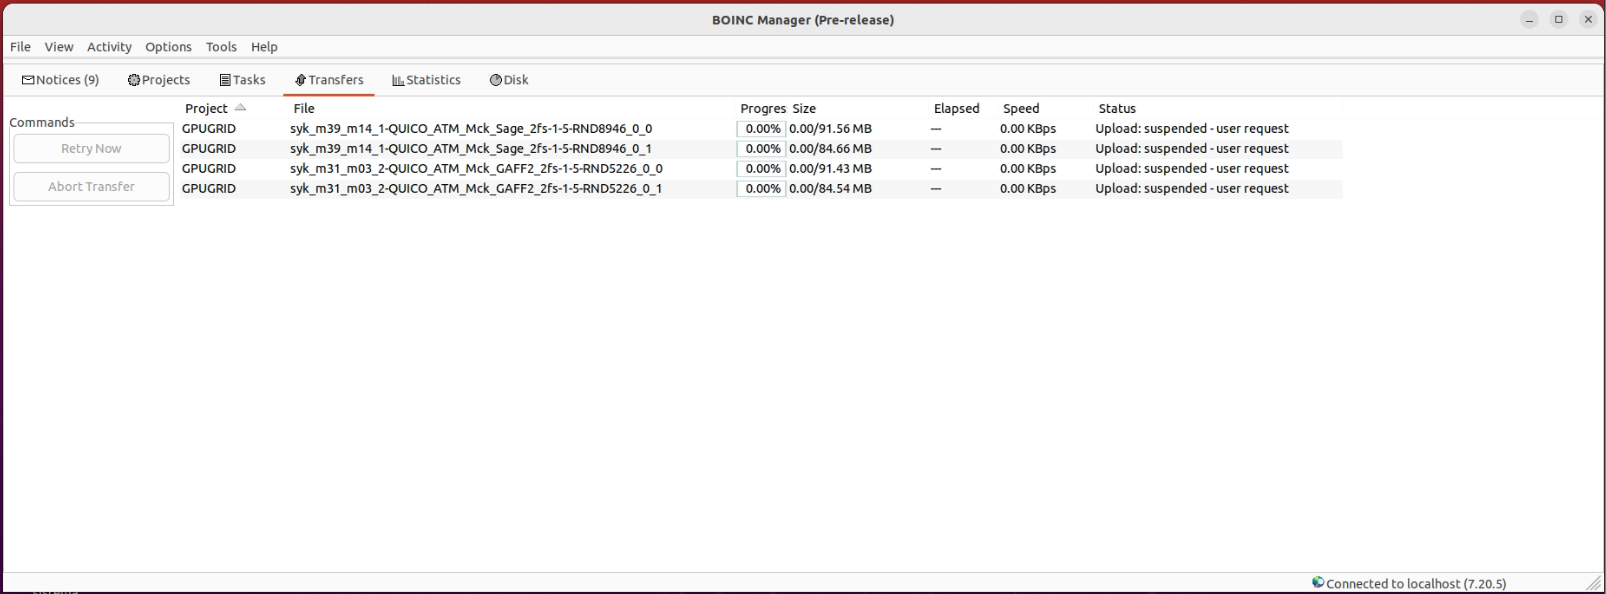Click the Projects tab gear icon

tap(134, 80)
